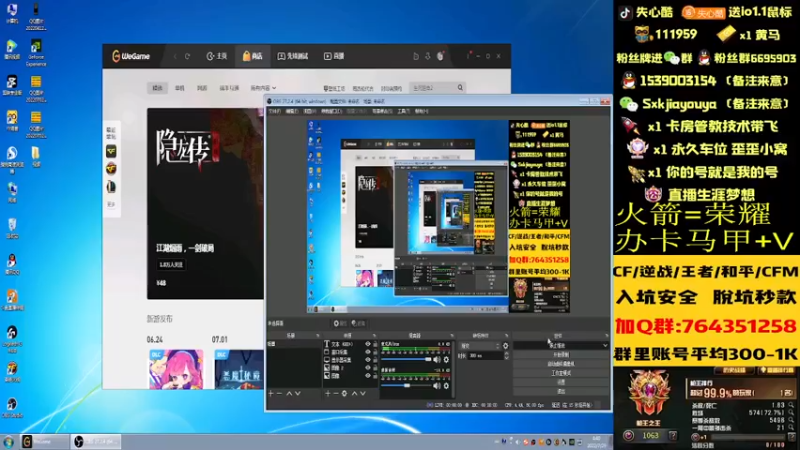Toggle lock on 窗口采集 source
800x450 pixels.
375,352
